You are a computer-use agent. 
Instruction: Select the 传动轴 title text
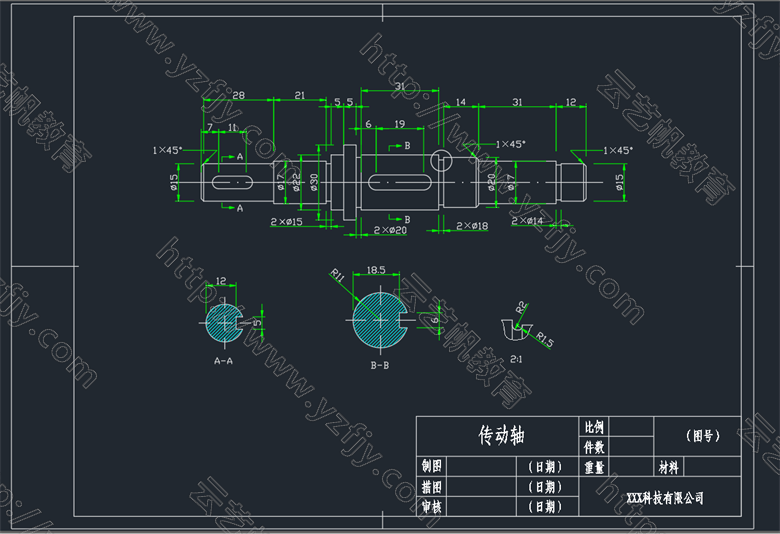[x=501, y=435]
